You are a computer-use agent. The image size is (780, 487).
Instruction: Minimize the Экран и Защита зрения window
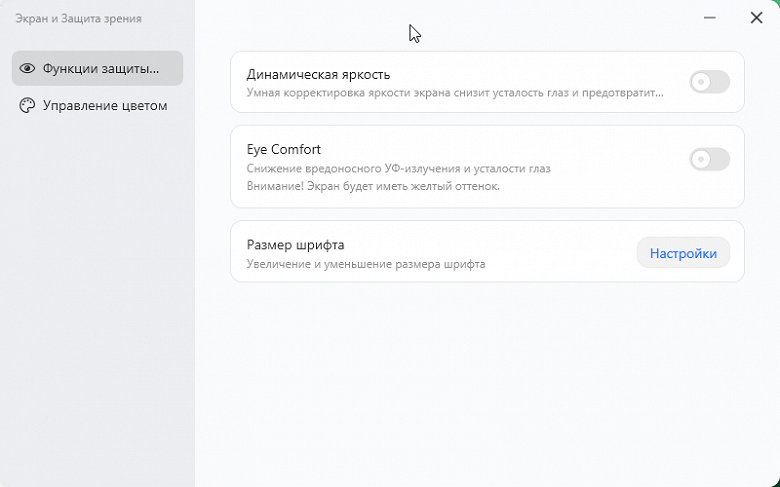point(710,18)
